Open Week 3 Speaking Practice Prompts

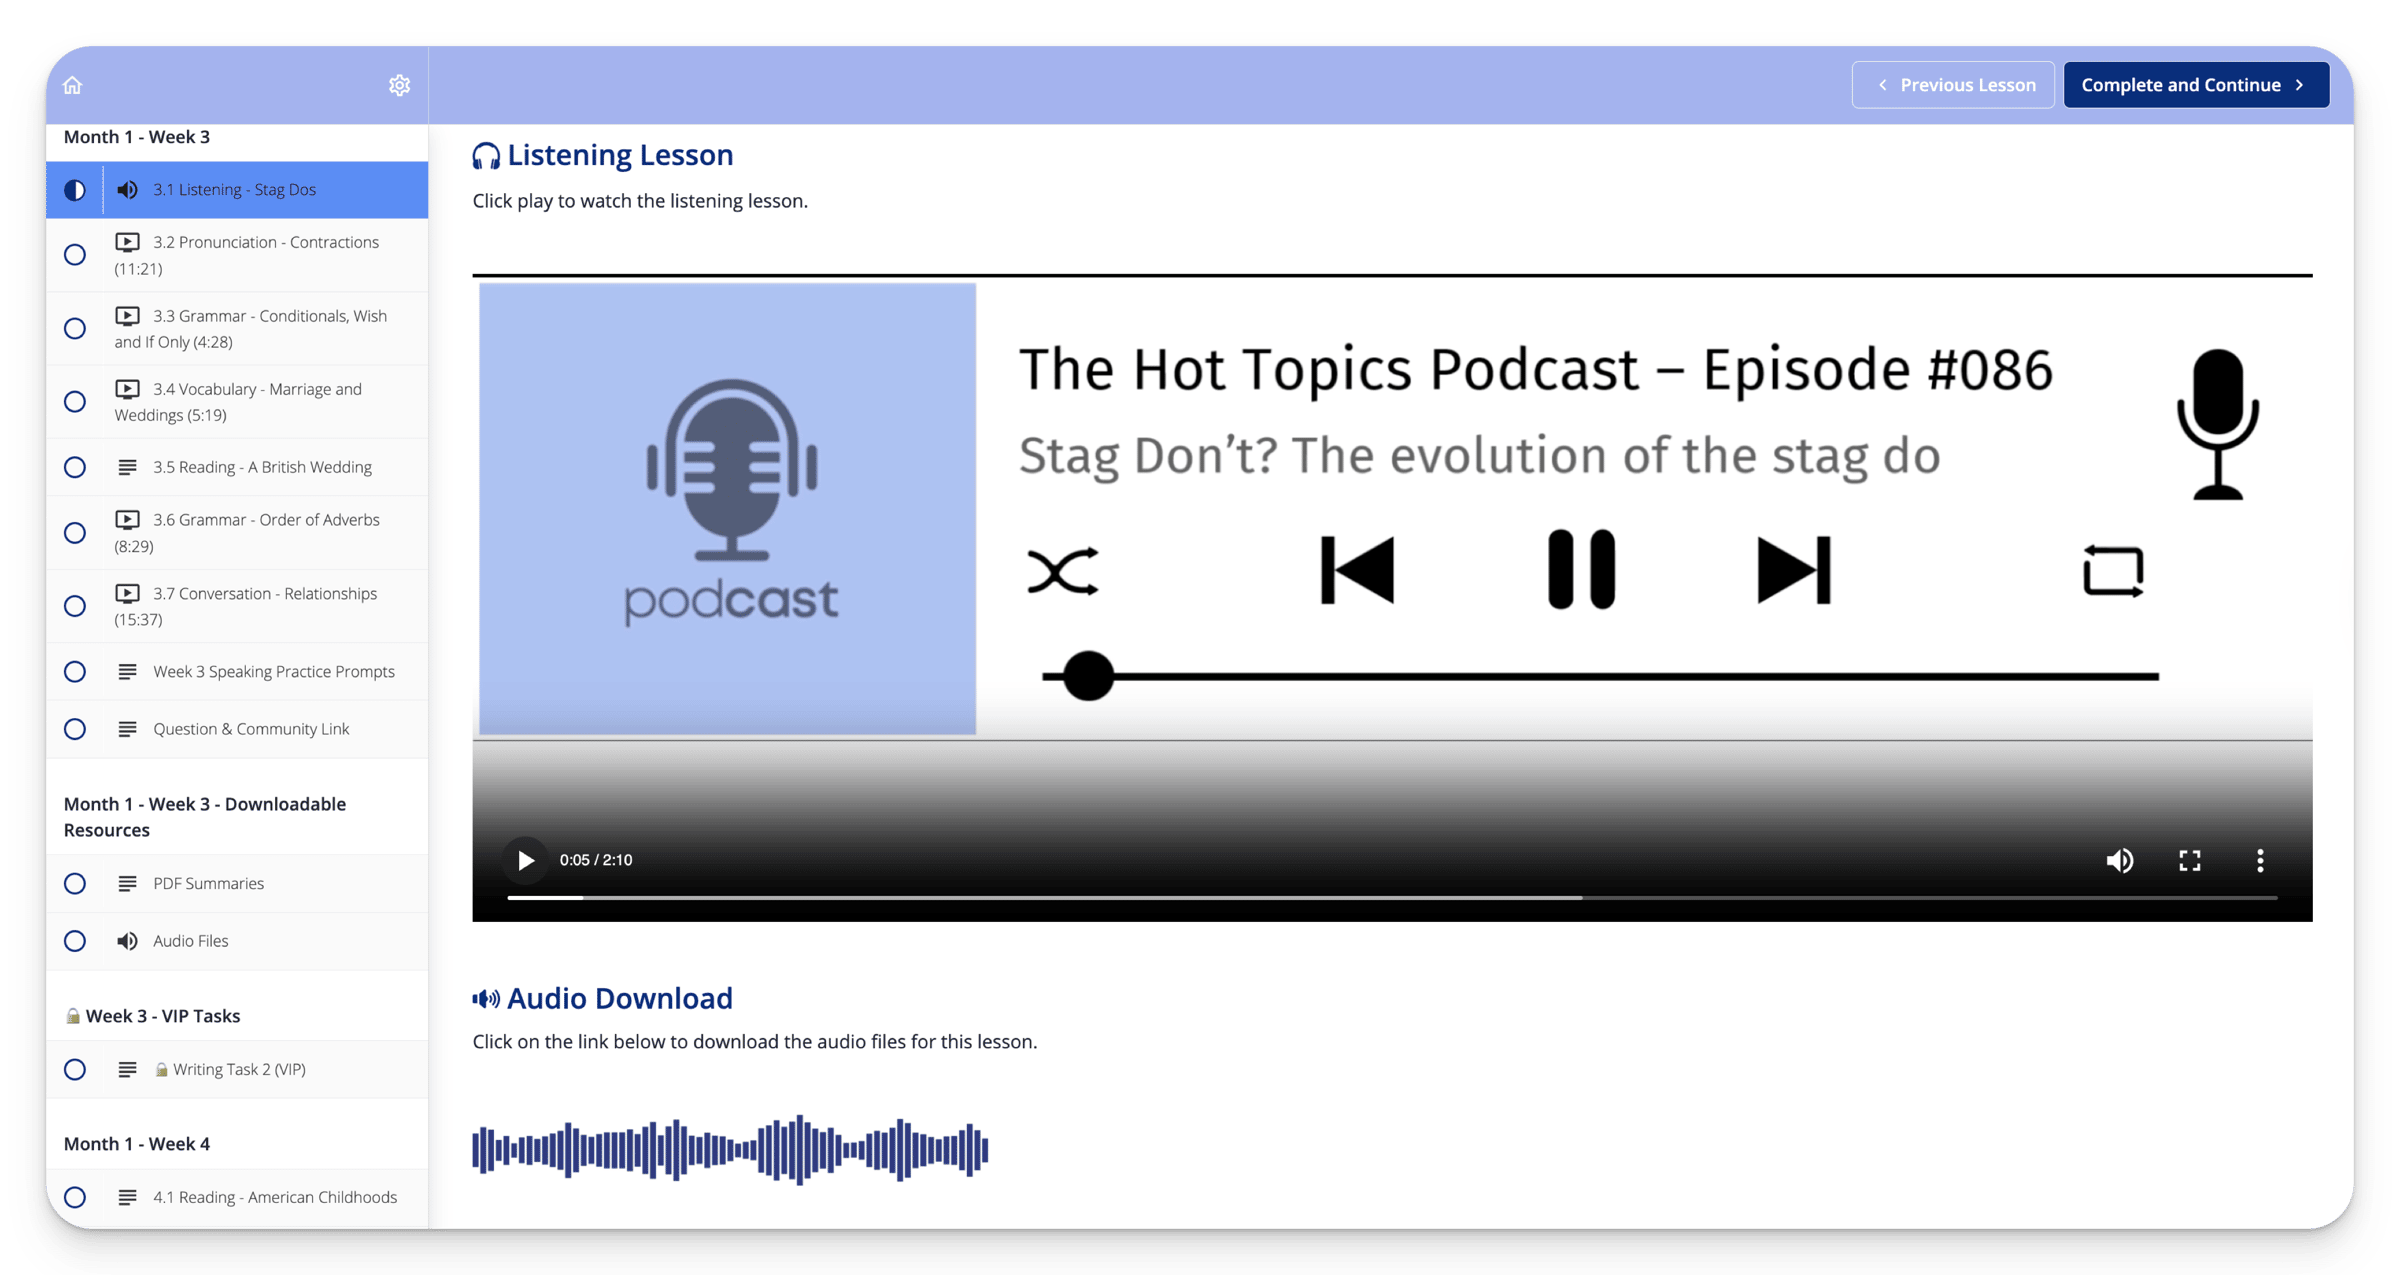click(x=273, y=672)
